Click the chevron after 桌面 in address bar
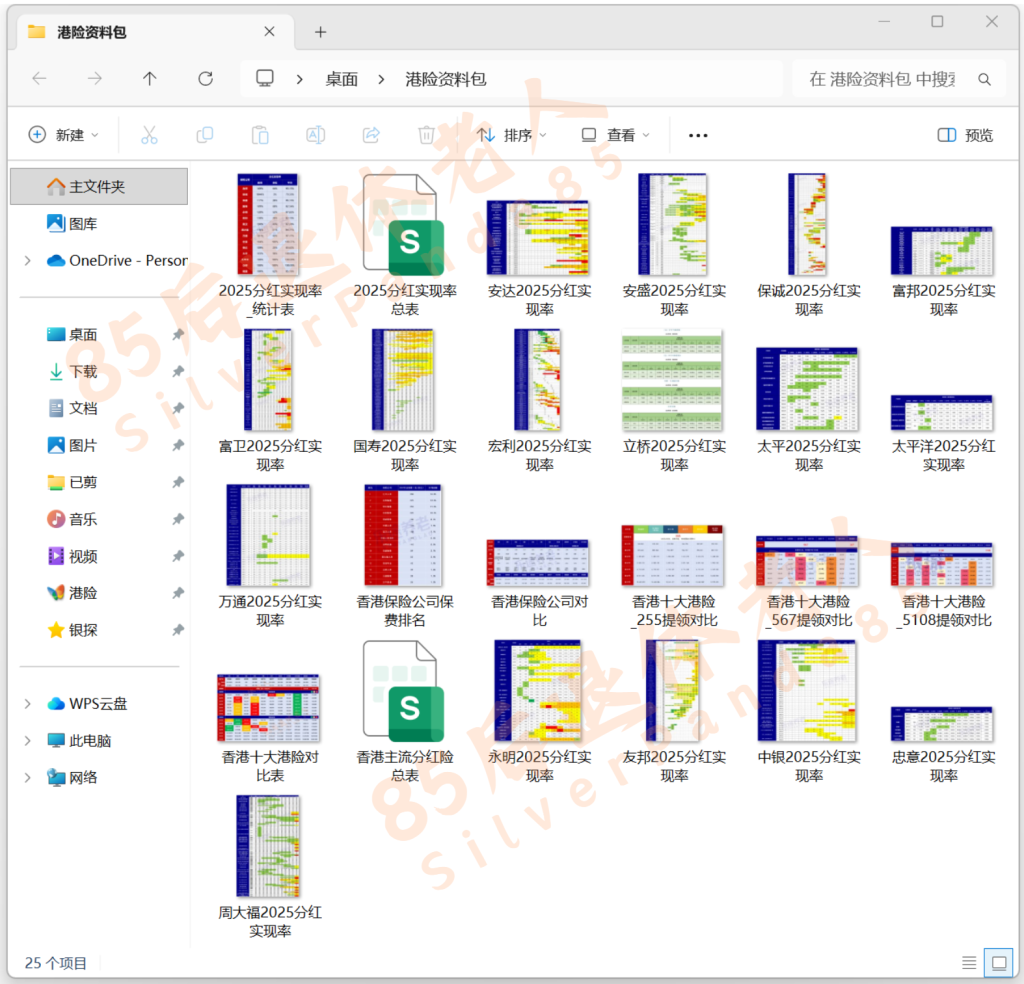This screenshot has height=984, width=1024. click(381, 79)
